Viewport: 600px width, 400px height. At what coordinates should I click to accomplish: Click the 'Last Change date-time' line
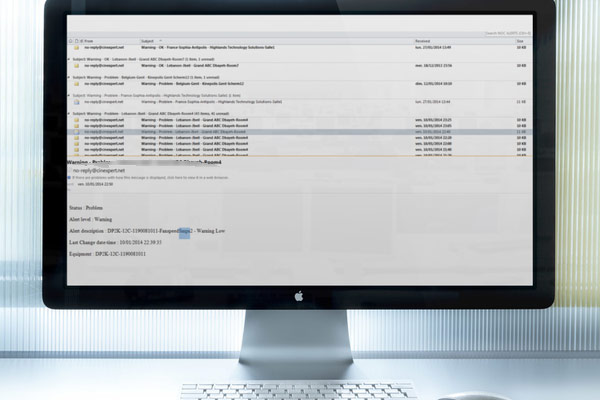pos(115,243)
